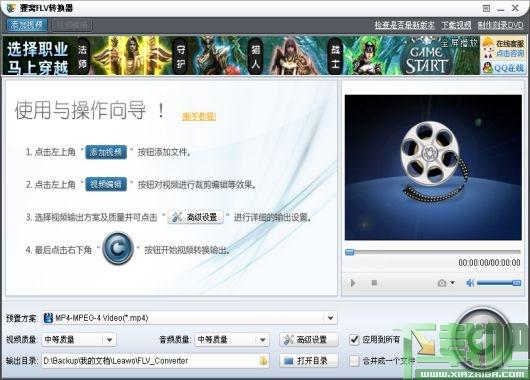Image resolution: width=530 pixels, height=380 pixels.
Task: Click the 使用与操作向导 heading
Action: coord(90,110)
